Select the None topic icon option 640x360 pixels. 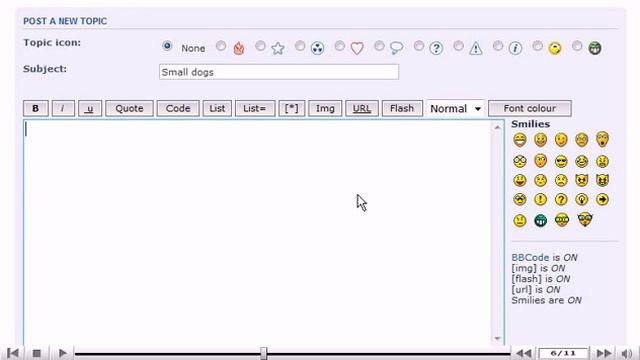click(167, 46)
